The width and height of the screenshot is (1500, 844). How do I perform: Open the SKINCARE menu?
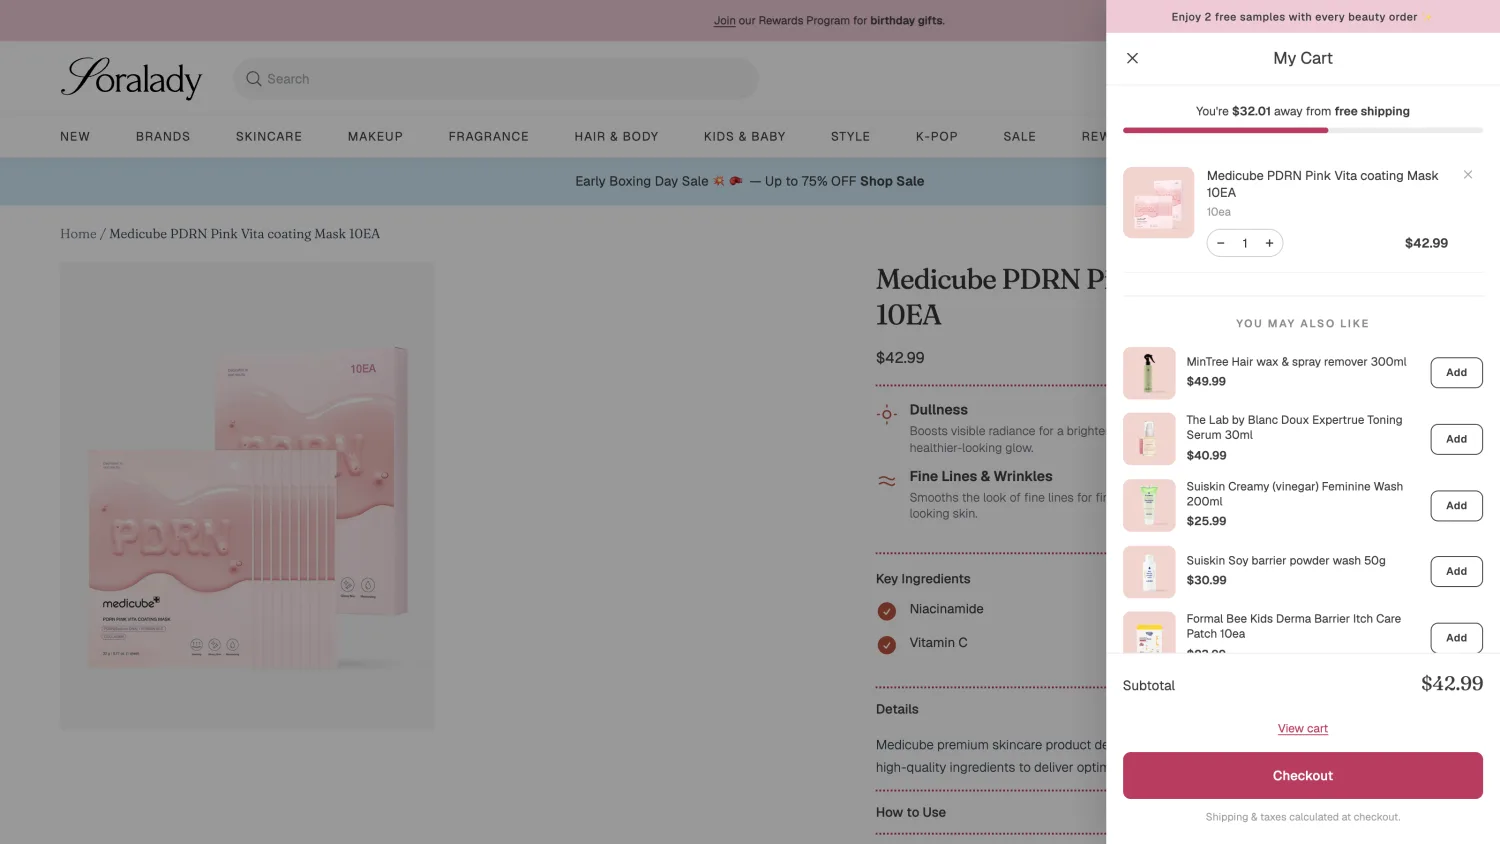coord(269,137)
